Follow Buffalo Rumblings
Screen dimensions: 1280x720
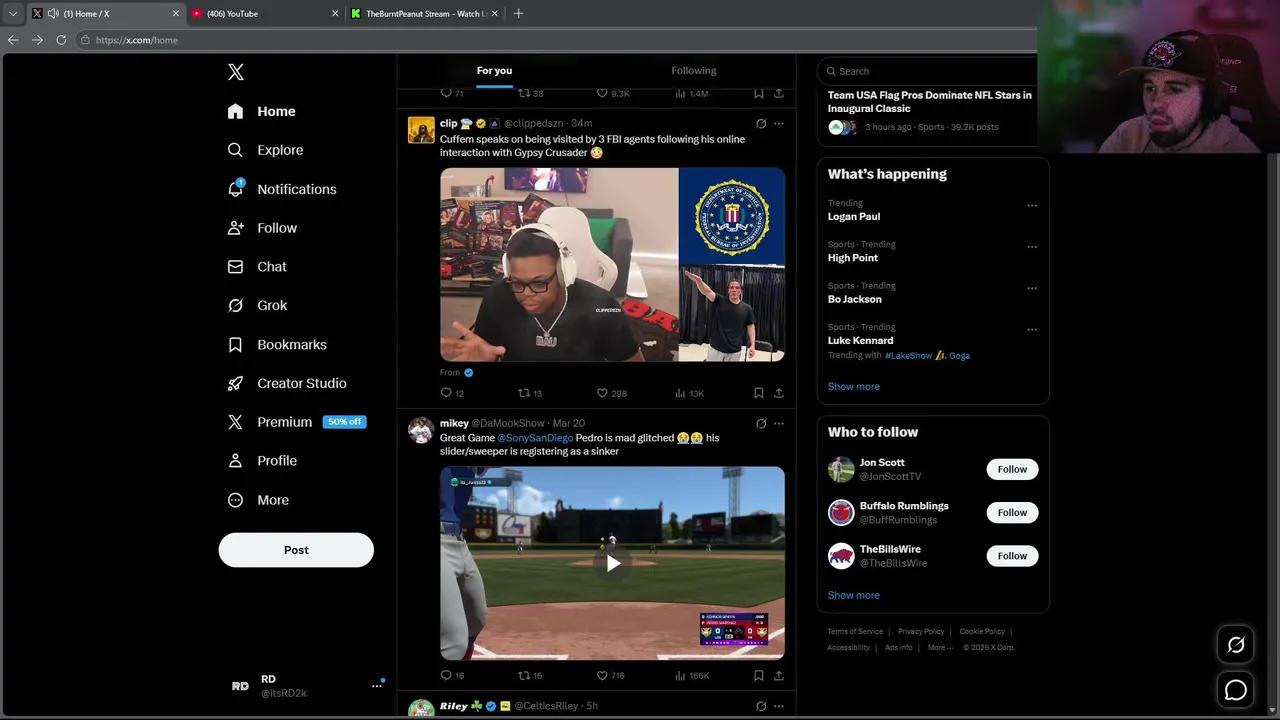click(x=1012, y=513)
